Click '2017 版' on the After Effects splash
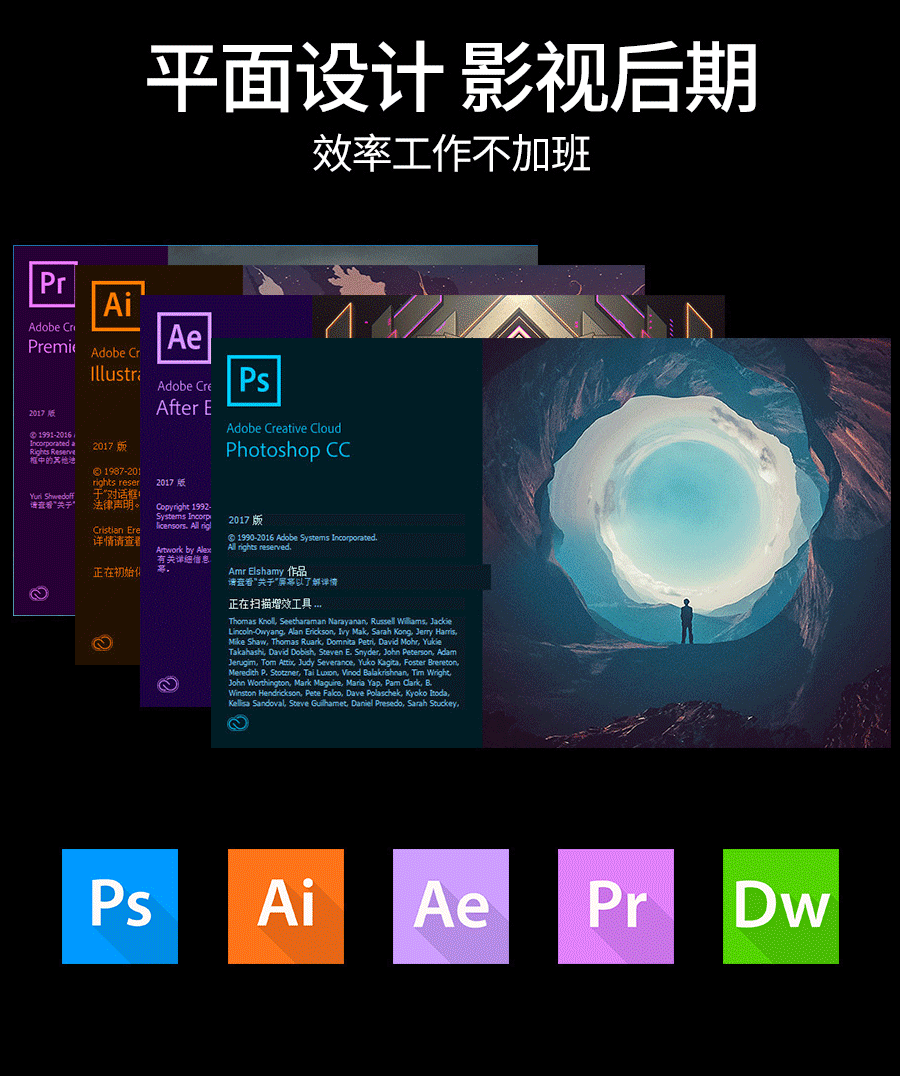The height and width of the screenshot is (1076, 900). (x=171, y=482)
